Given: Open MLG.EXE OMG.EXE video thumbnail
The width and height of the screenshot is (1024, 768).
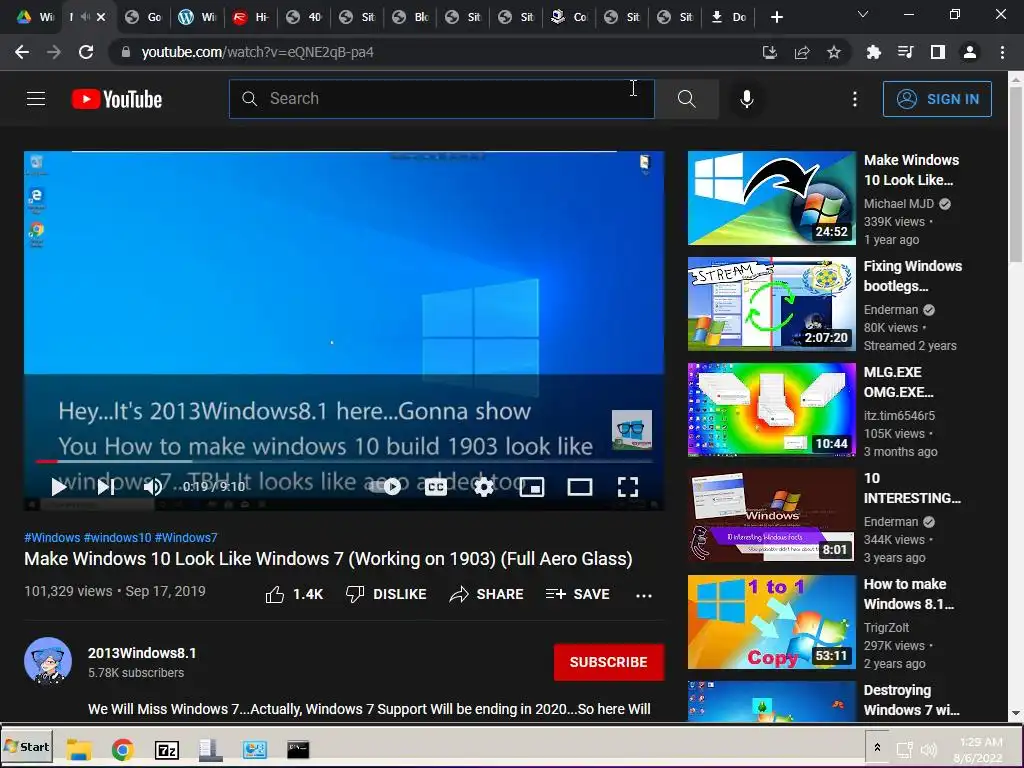Looking at the screenshot, I should click(771, 409).
